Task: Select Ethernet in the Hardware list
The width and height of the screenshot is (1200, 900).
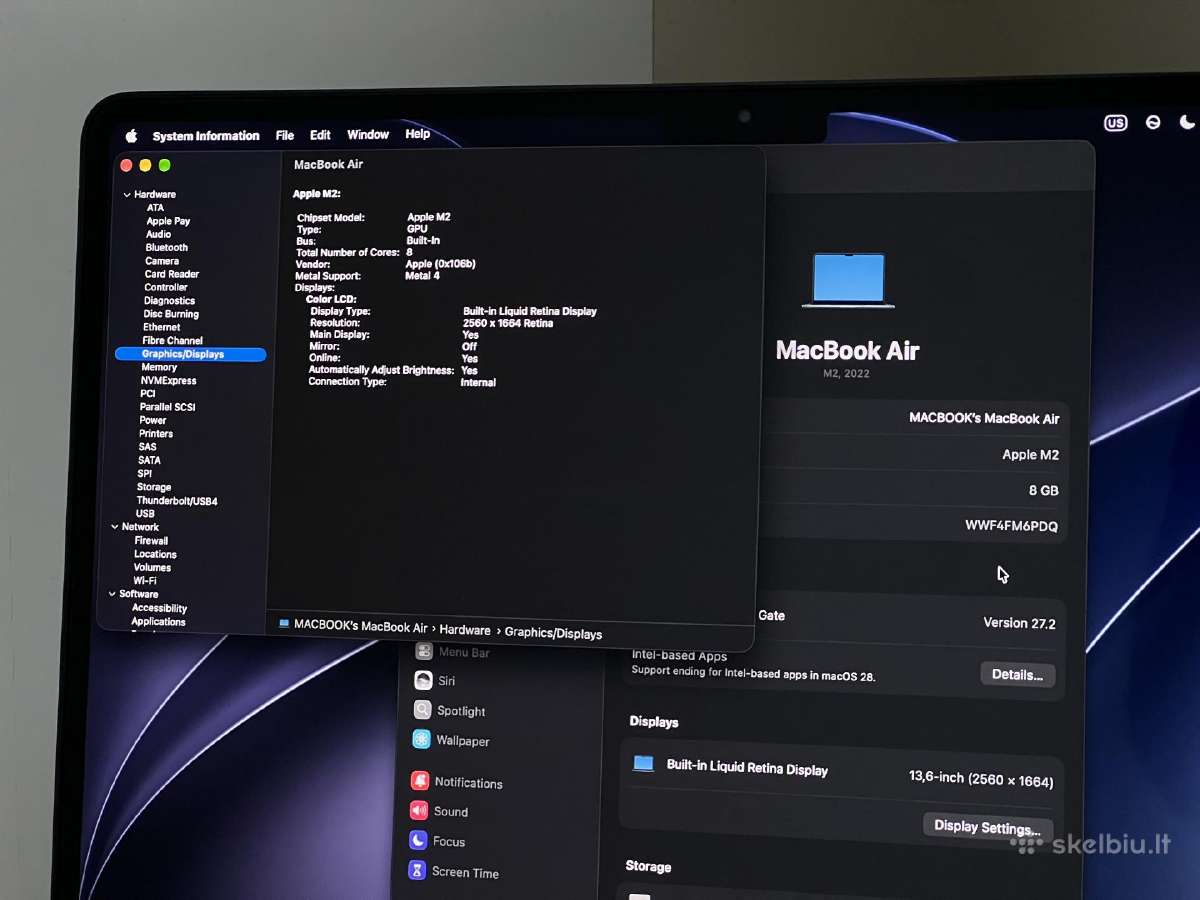Action: [161, 327]
